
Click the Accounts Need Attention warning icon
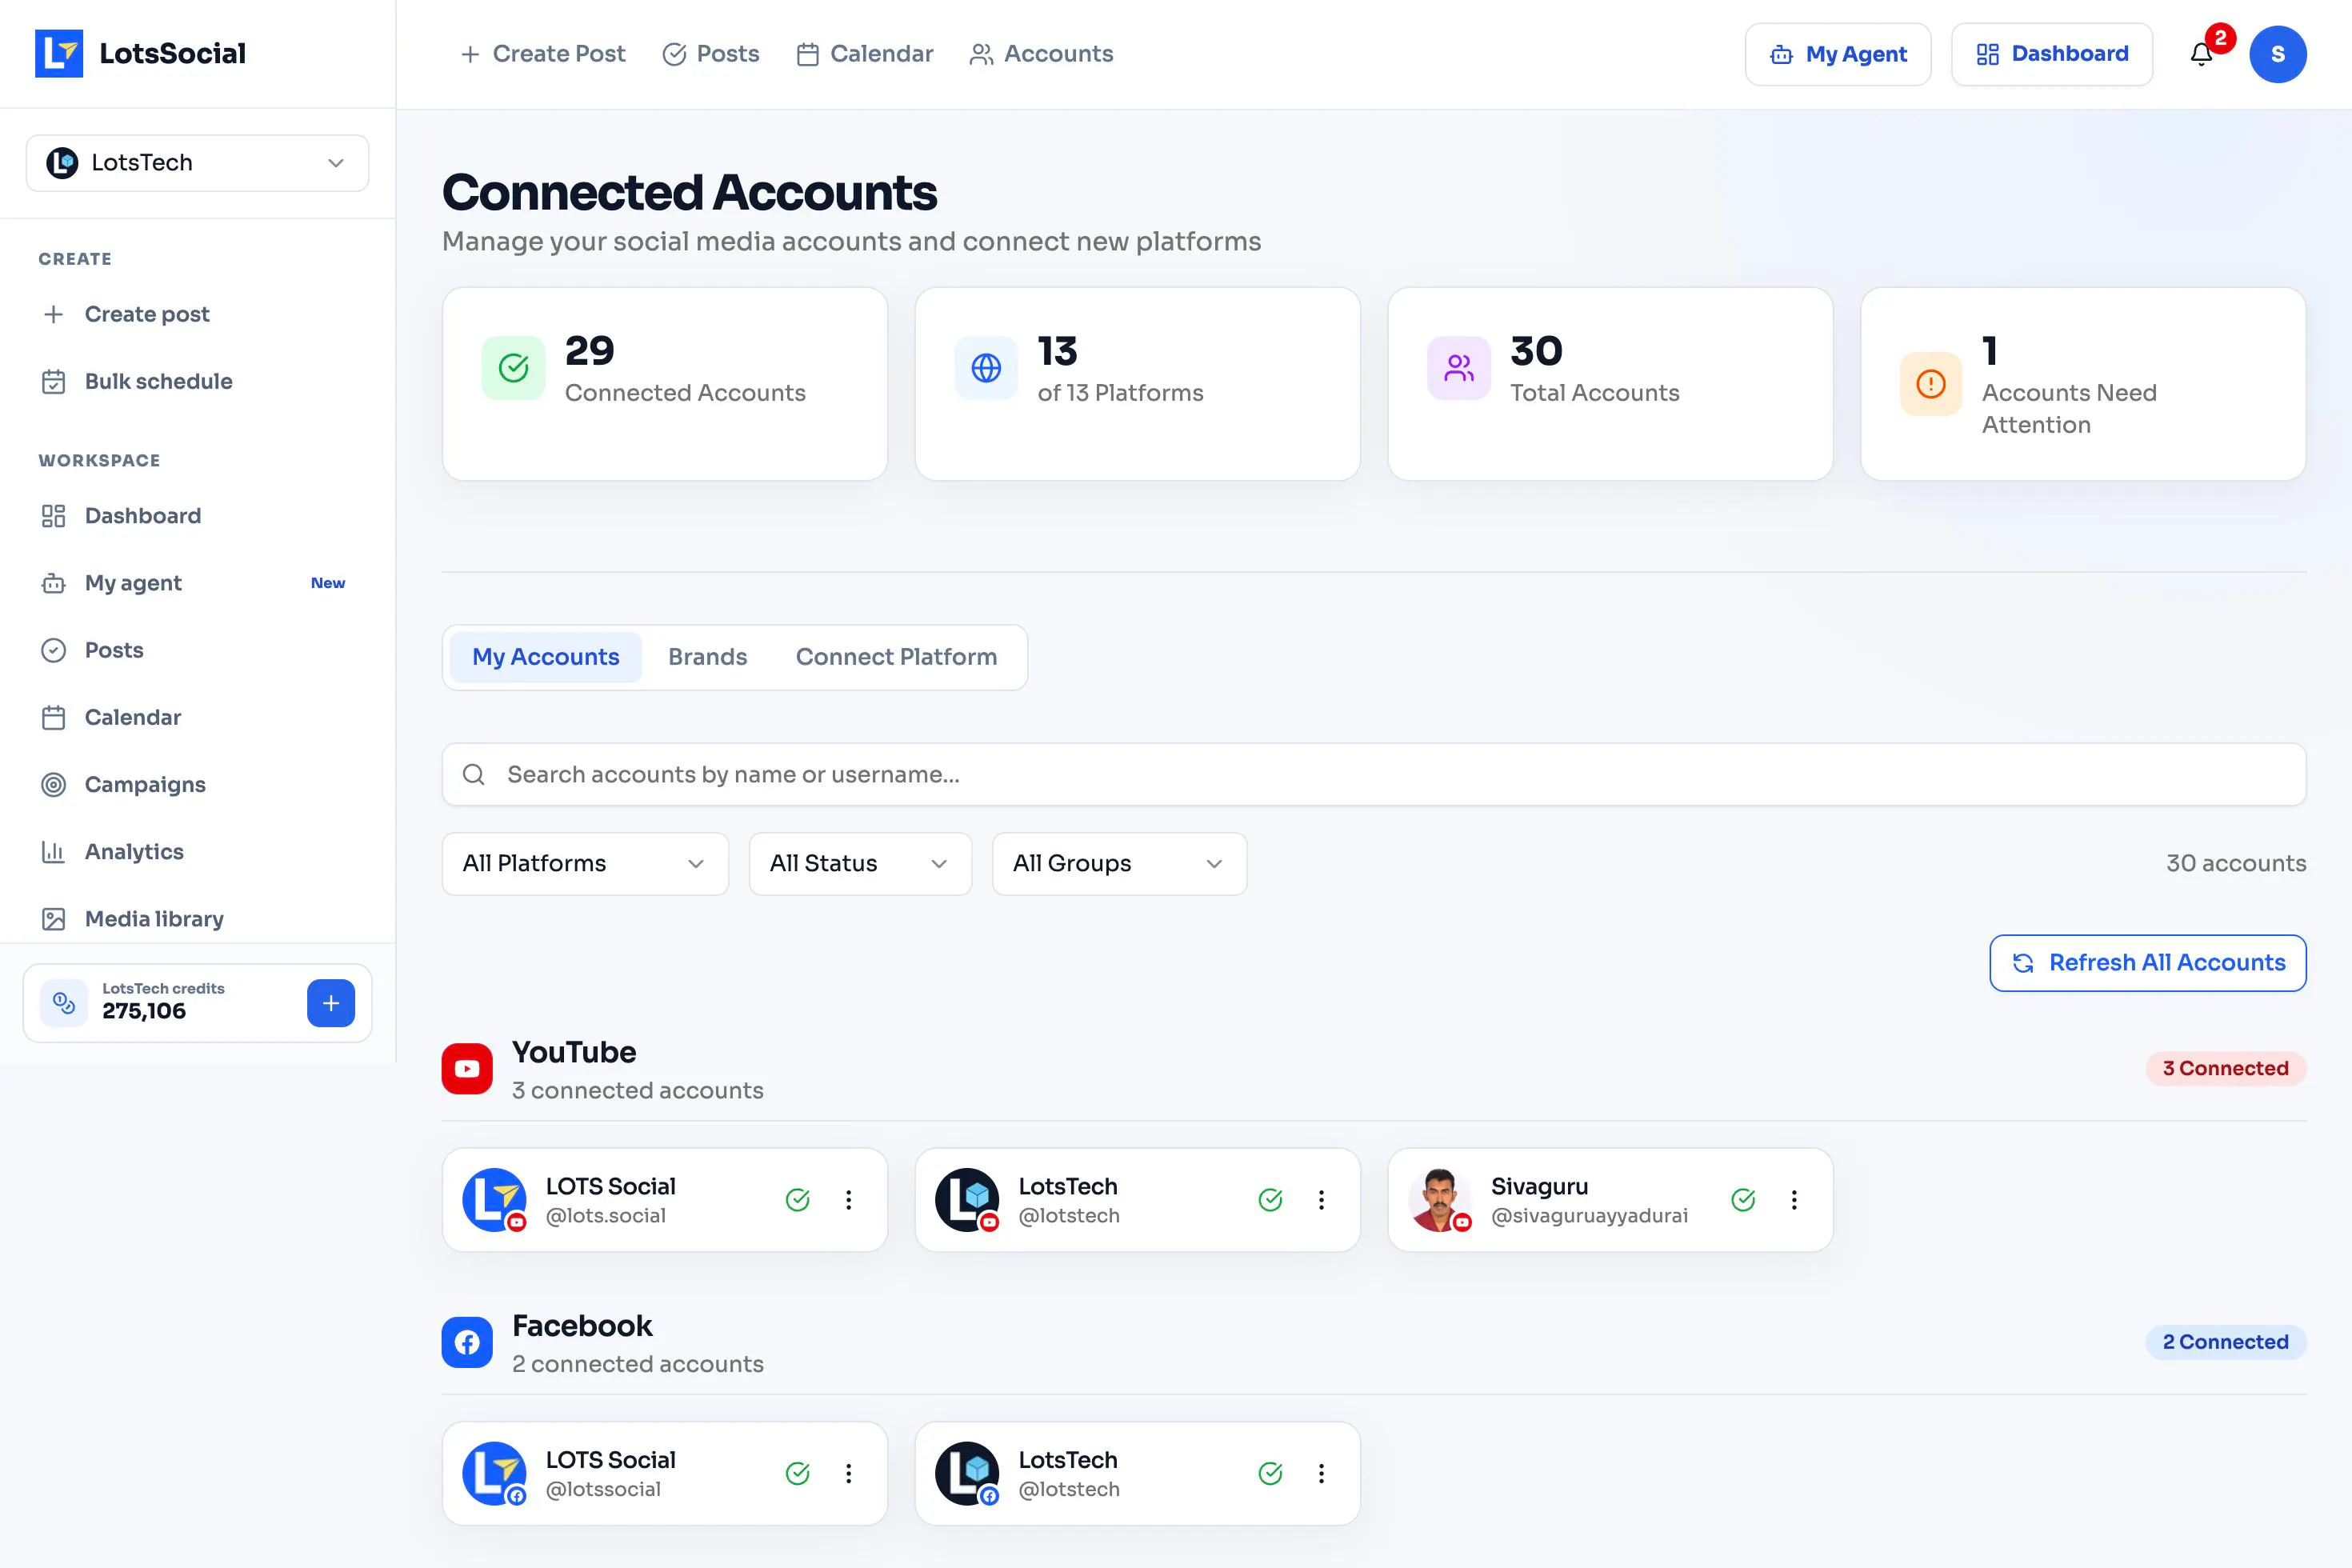coord(1931,384)
